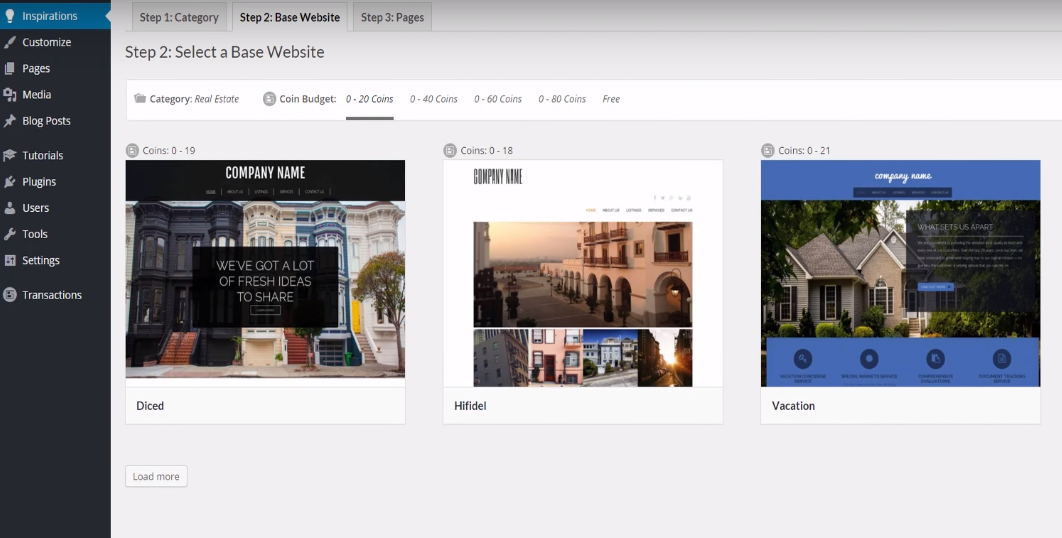Choose the Hifidel theme thumbnail
Screen dimensions: 1062x538
(x=582, y=272)
